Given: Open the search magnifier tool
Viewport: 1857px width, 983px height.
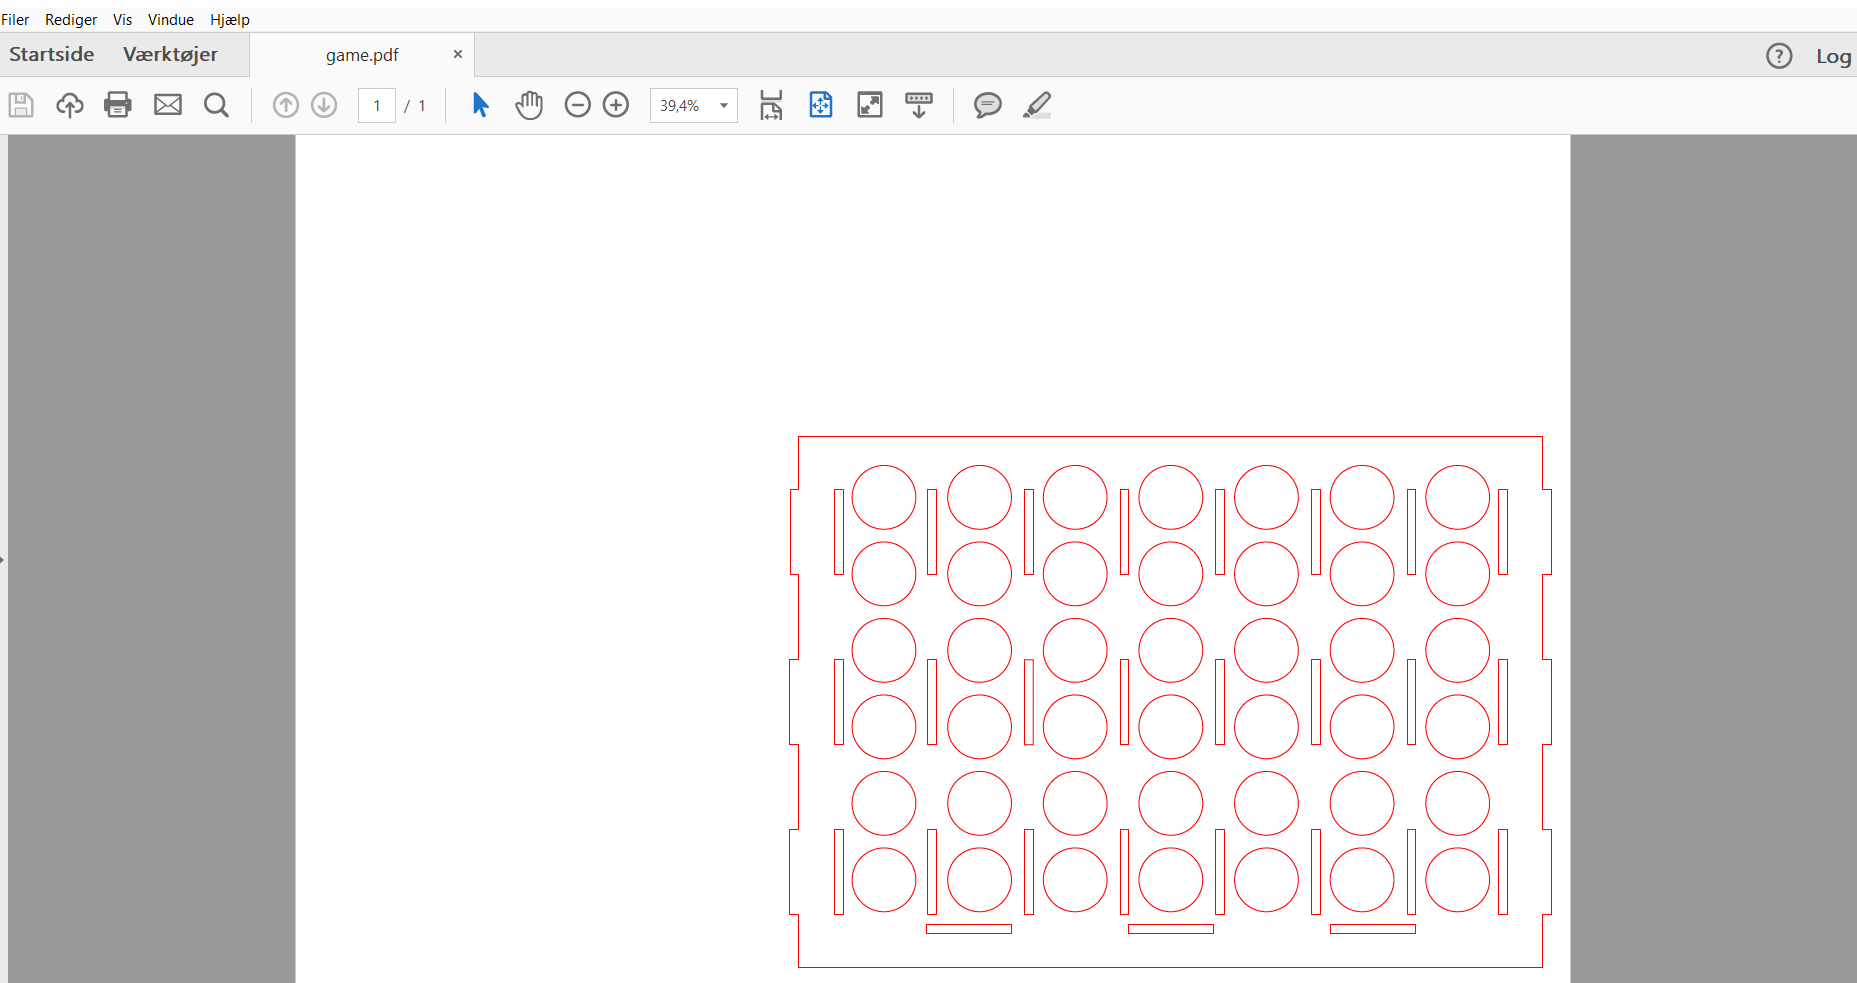Looking at the screenshot, I should coord(216,105).
